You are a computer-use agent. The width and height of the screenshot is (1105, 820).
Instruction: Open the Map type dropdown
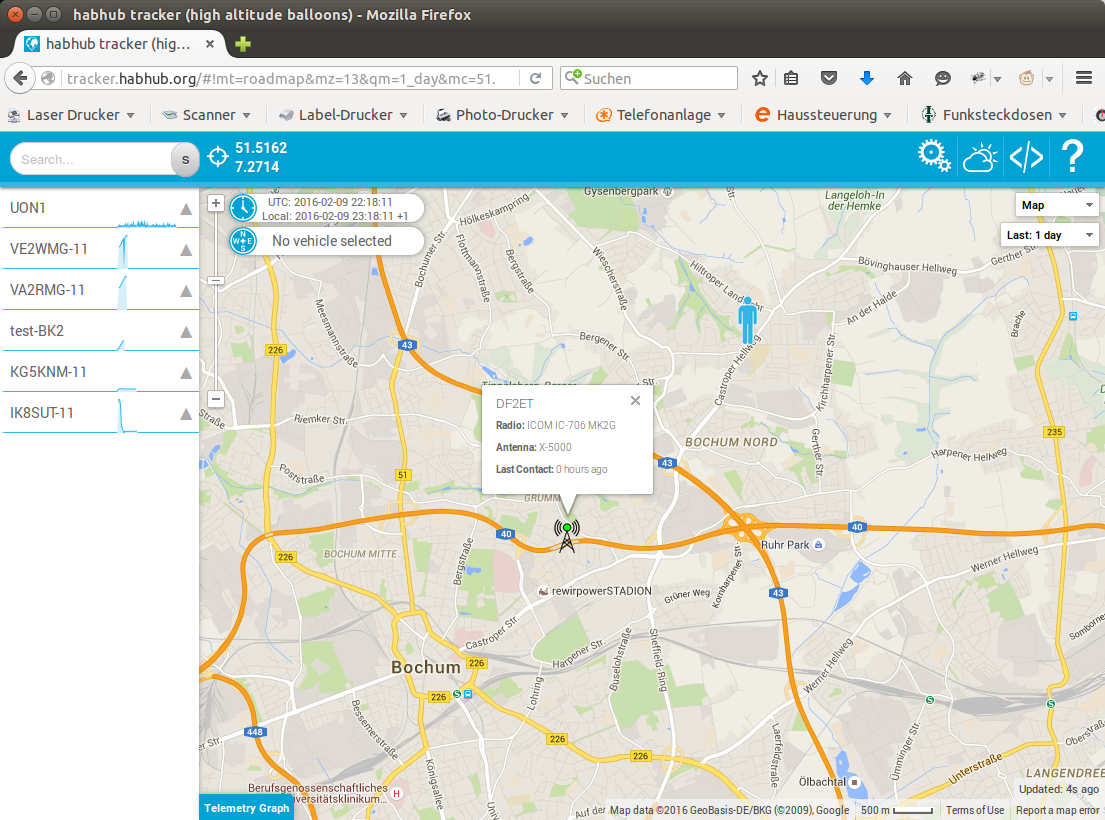coord(1056,205)
